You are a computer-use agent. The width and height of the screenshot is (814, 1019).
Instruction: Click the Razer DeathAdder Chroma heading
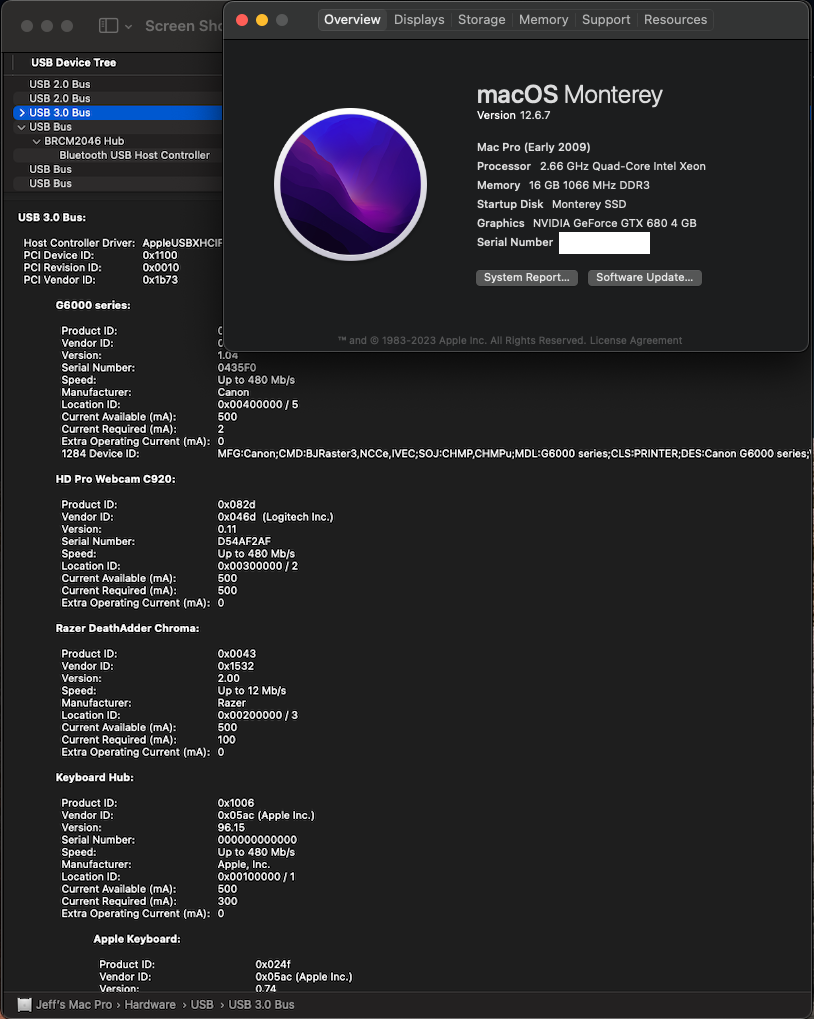click(x=127, y=628)
